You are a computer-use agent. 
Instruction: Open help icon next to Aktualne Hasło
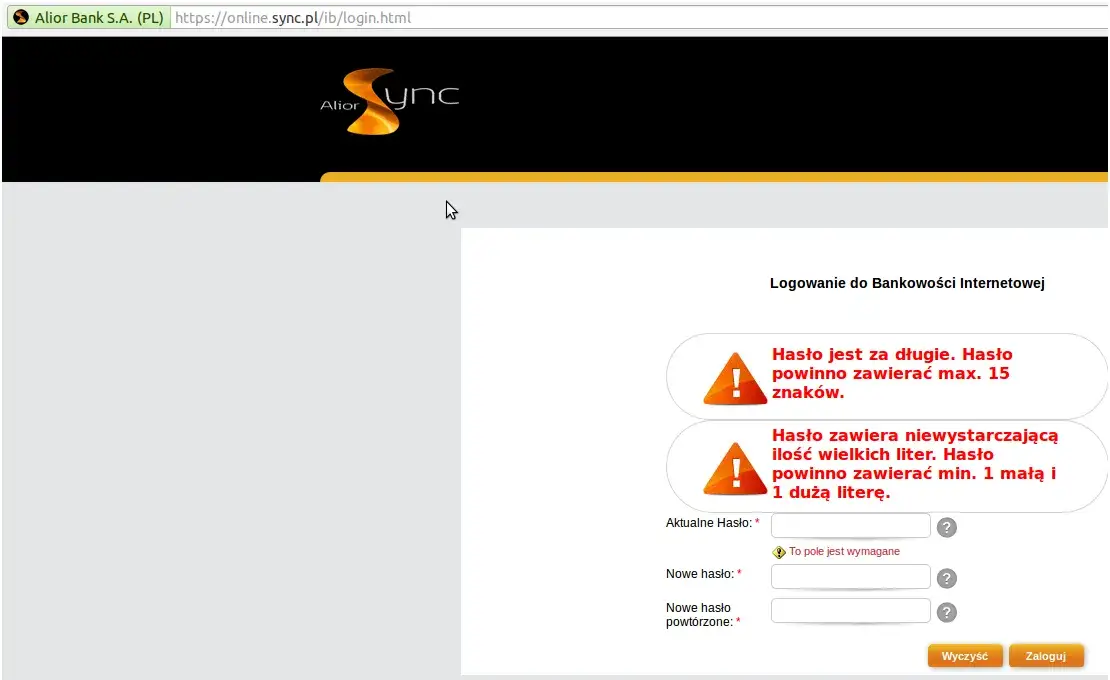947,527
